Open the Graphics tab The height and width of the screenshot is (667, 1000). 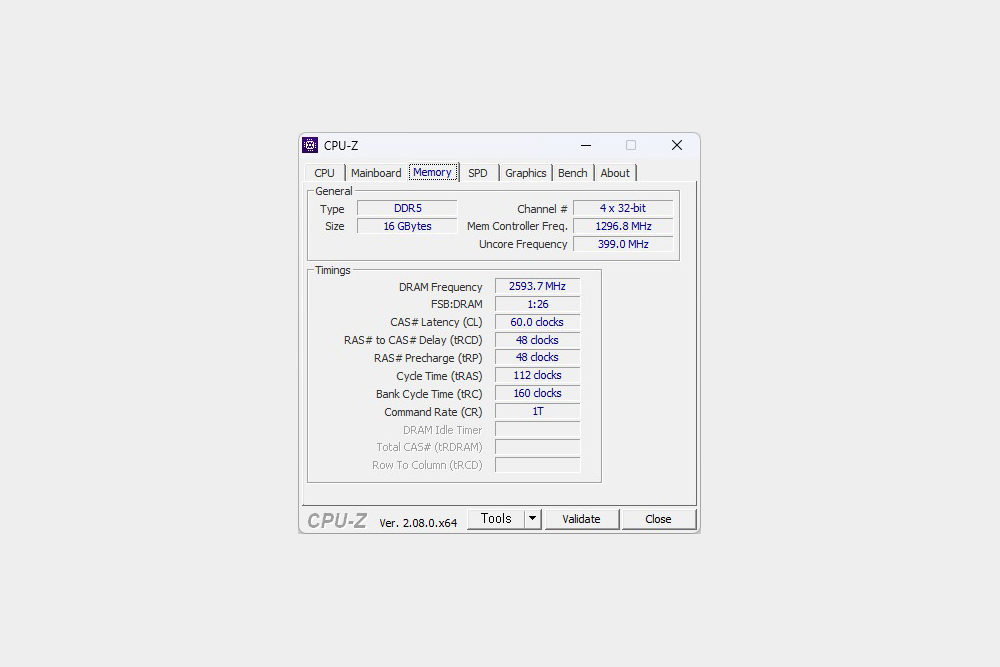[x=526, y=173]
